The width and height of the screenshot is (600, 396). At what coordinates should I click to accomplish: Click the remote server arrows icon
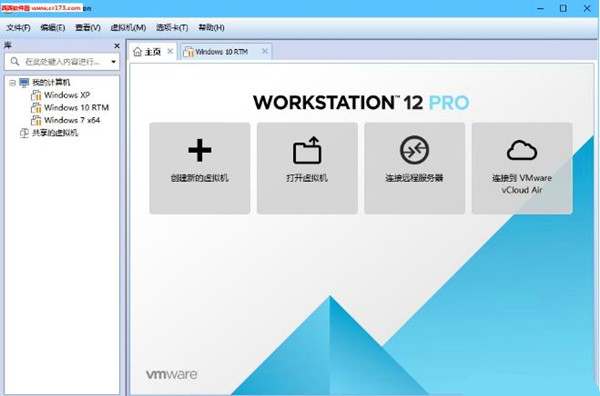pyautogui.click(x=414, y=150)
